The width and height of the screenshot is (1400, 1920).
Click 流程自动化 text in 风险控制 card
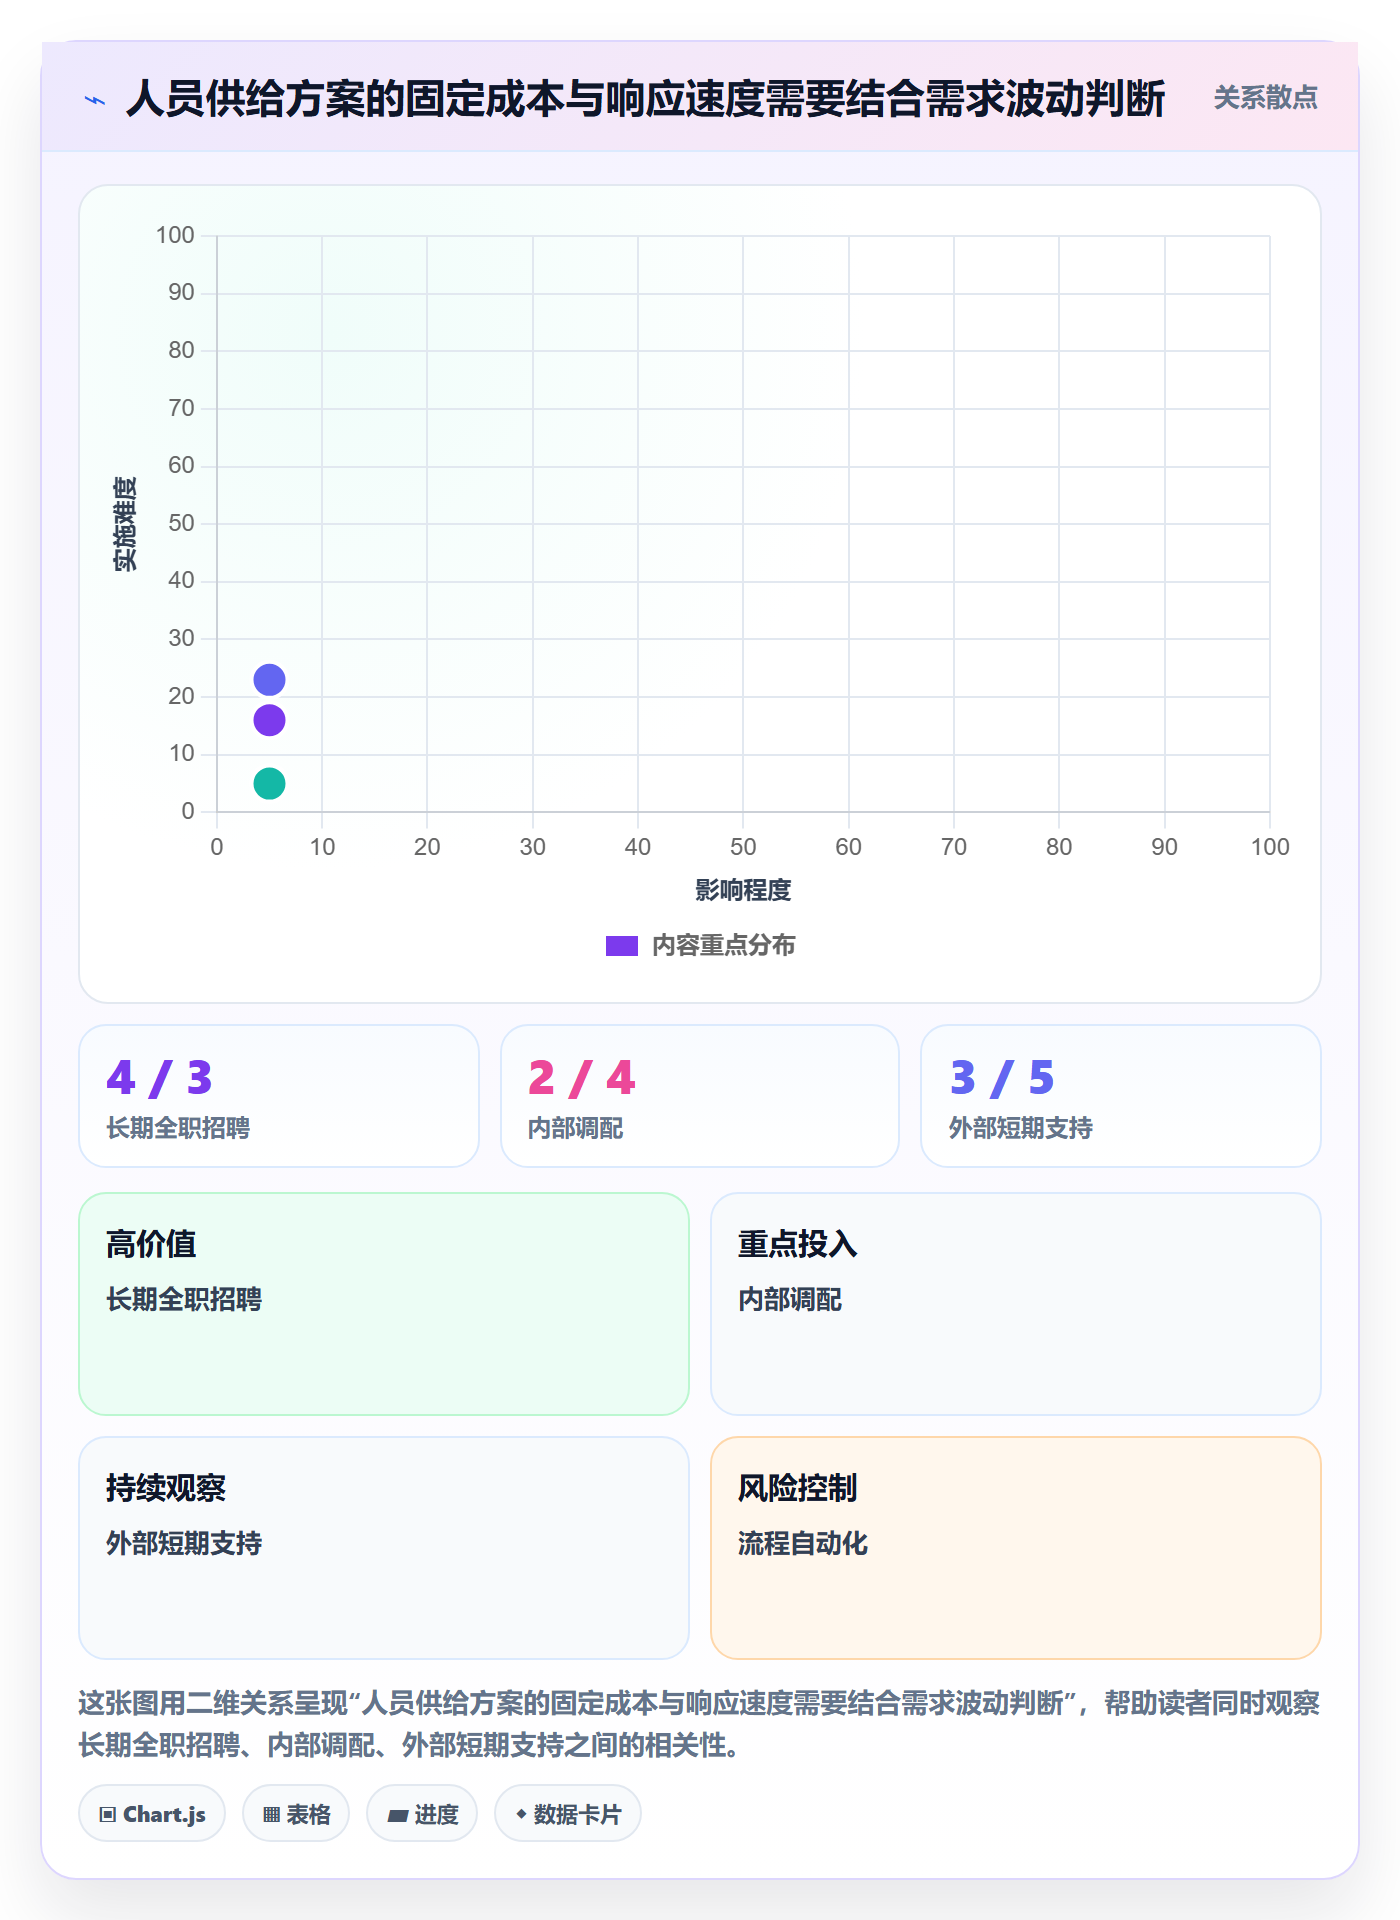point(803,1543)
